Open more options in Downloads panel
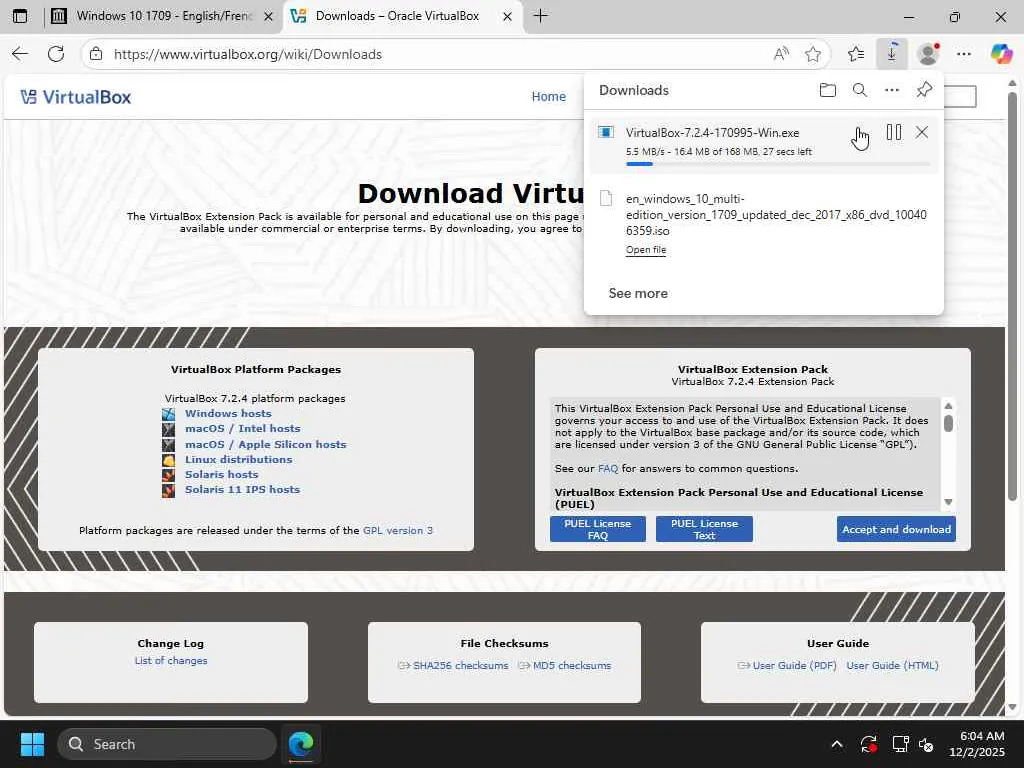The height and width of the screenshot is (768, 1024). [x=892, y=90]
